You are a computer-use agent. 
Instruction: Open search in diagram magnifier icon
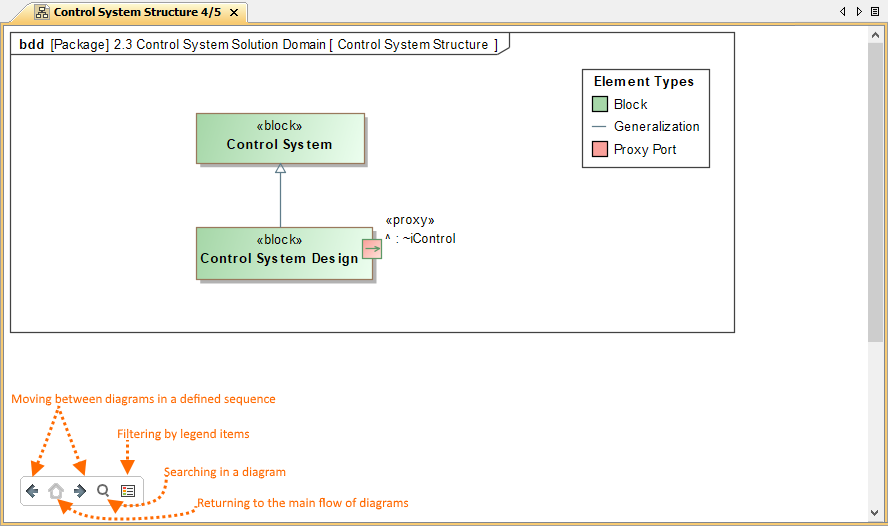click(x=103, y=490)
